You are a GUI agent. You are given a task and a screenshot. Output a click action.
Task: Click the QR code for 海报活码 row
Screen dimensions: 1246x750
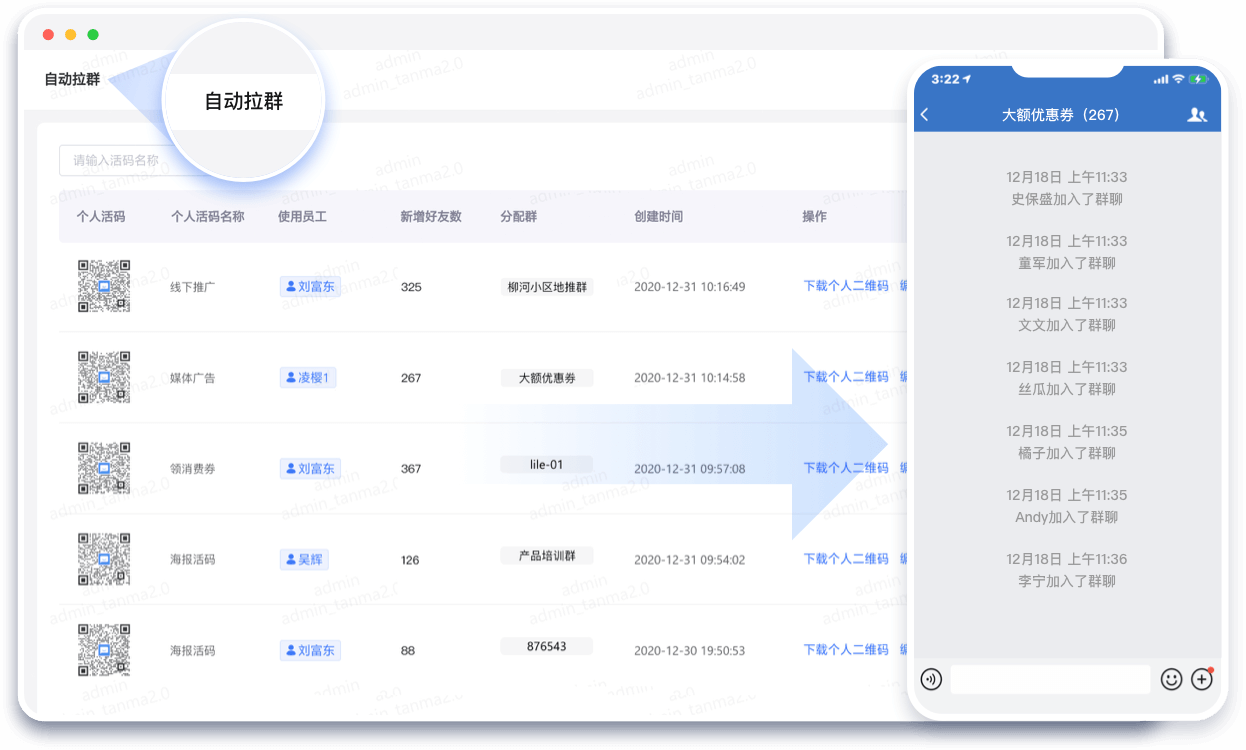[103, 560]
